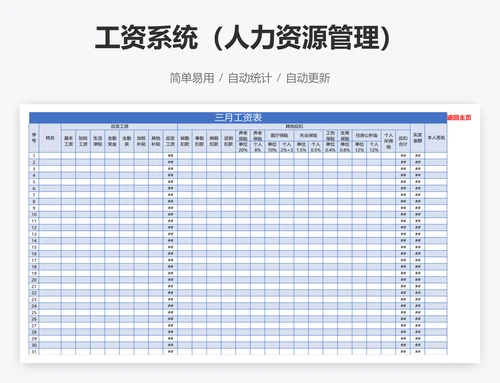500x383 pixels.
Task: Select the 实发金额 column header
Action: tap(418, 138)
